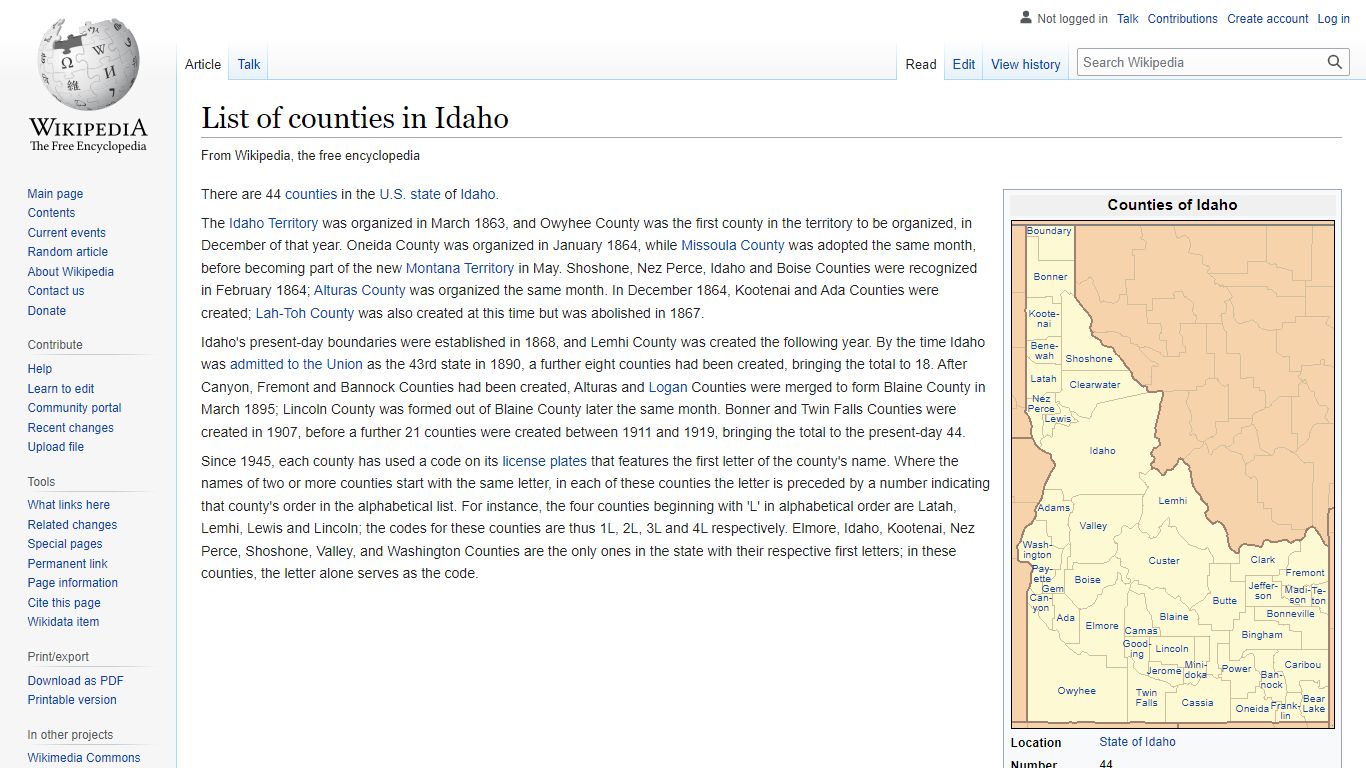Open Contributions link
Viewport: 1366px width, 768px height.
click(x=1183, y=19)
